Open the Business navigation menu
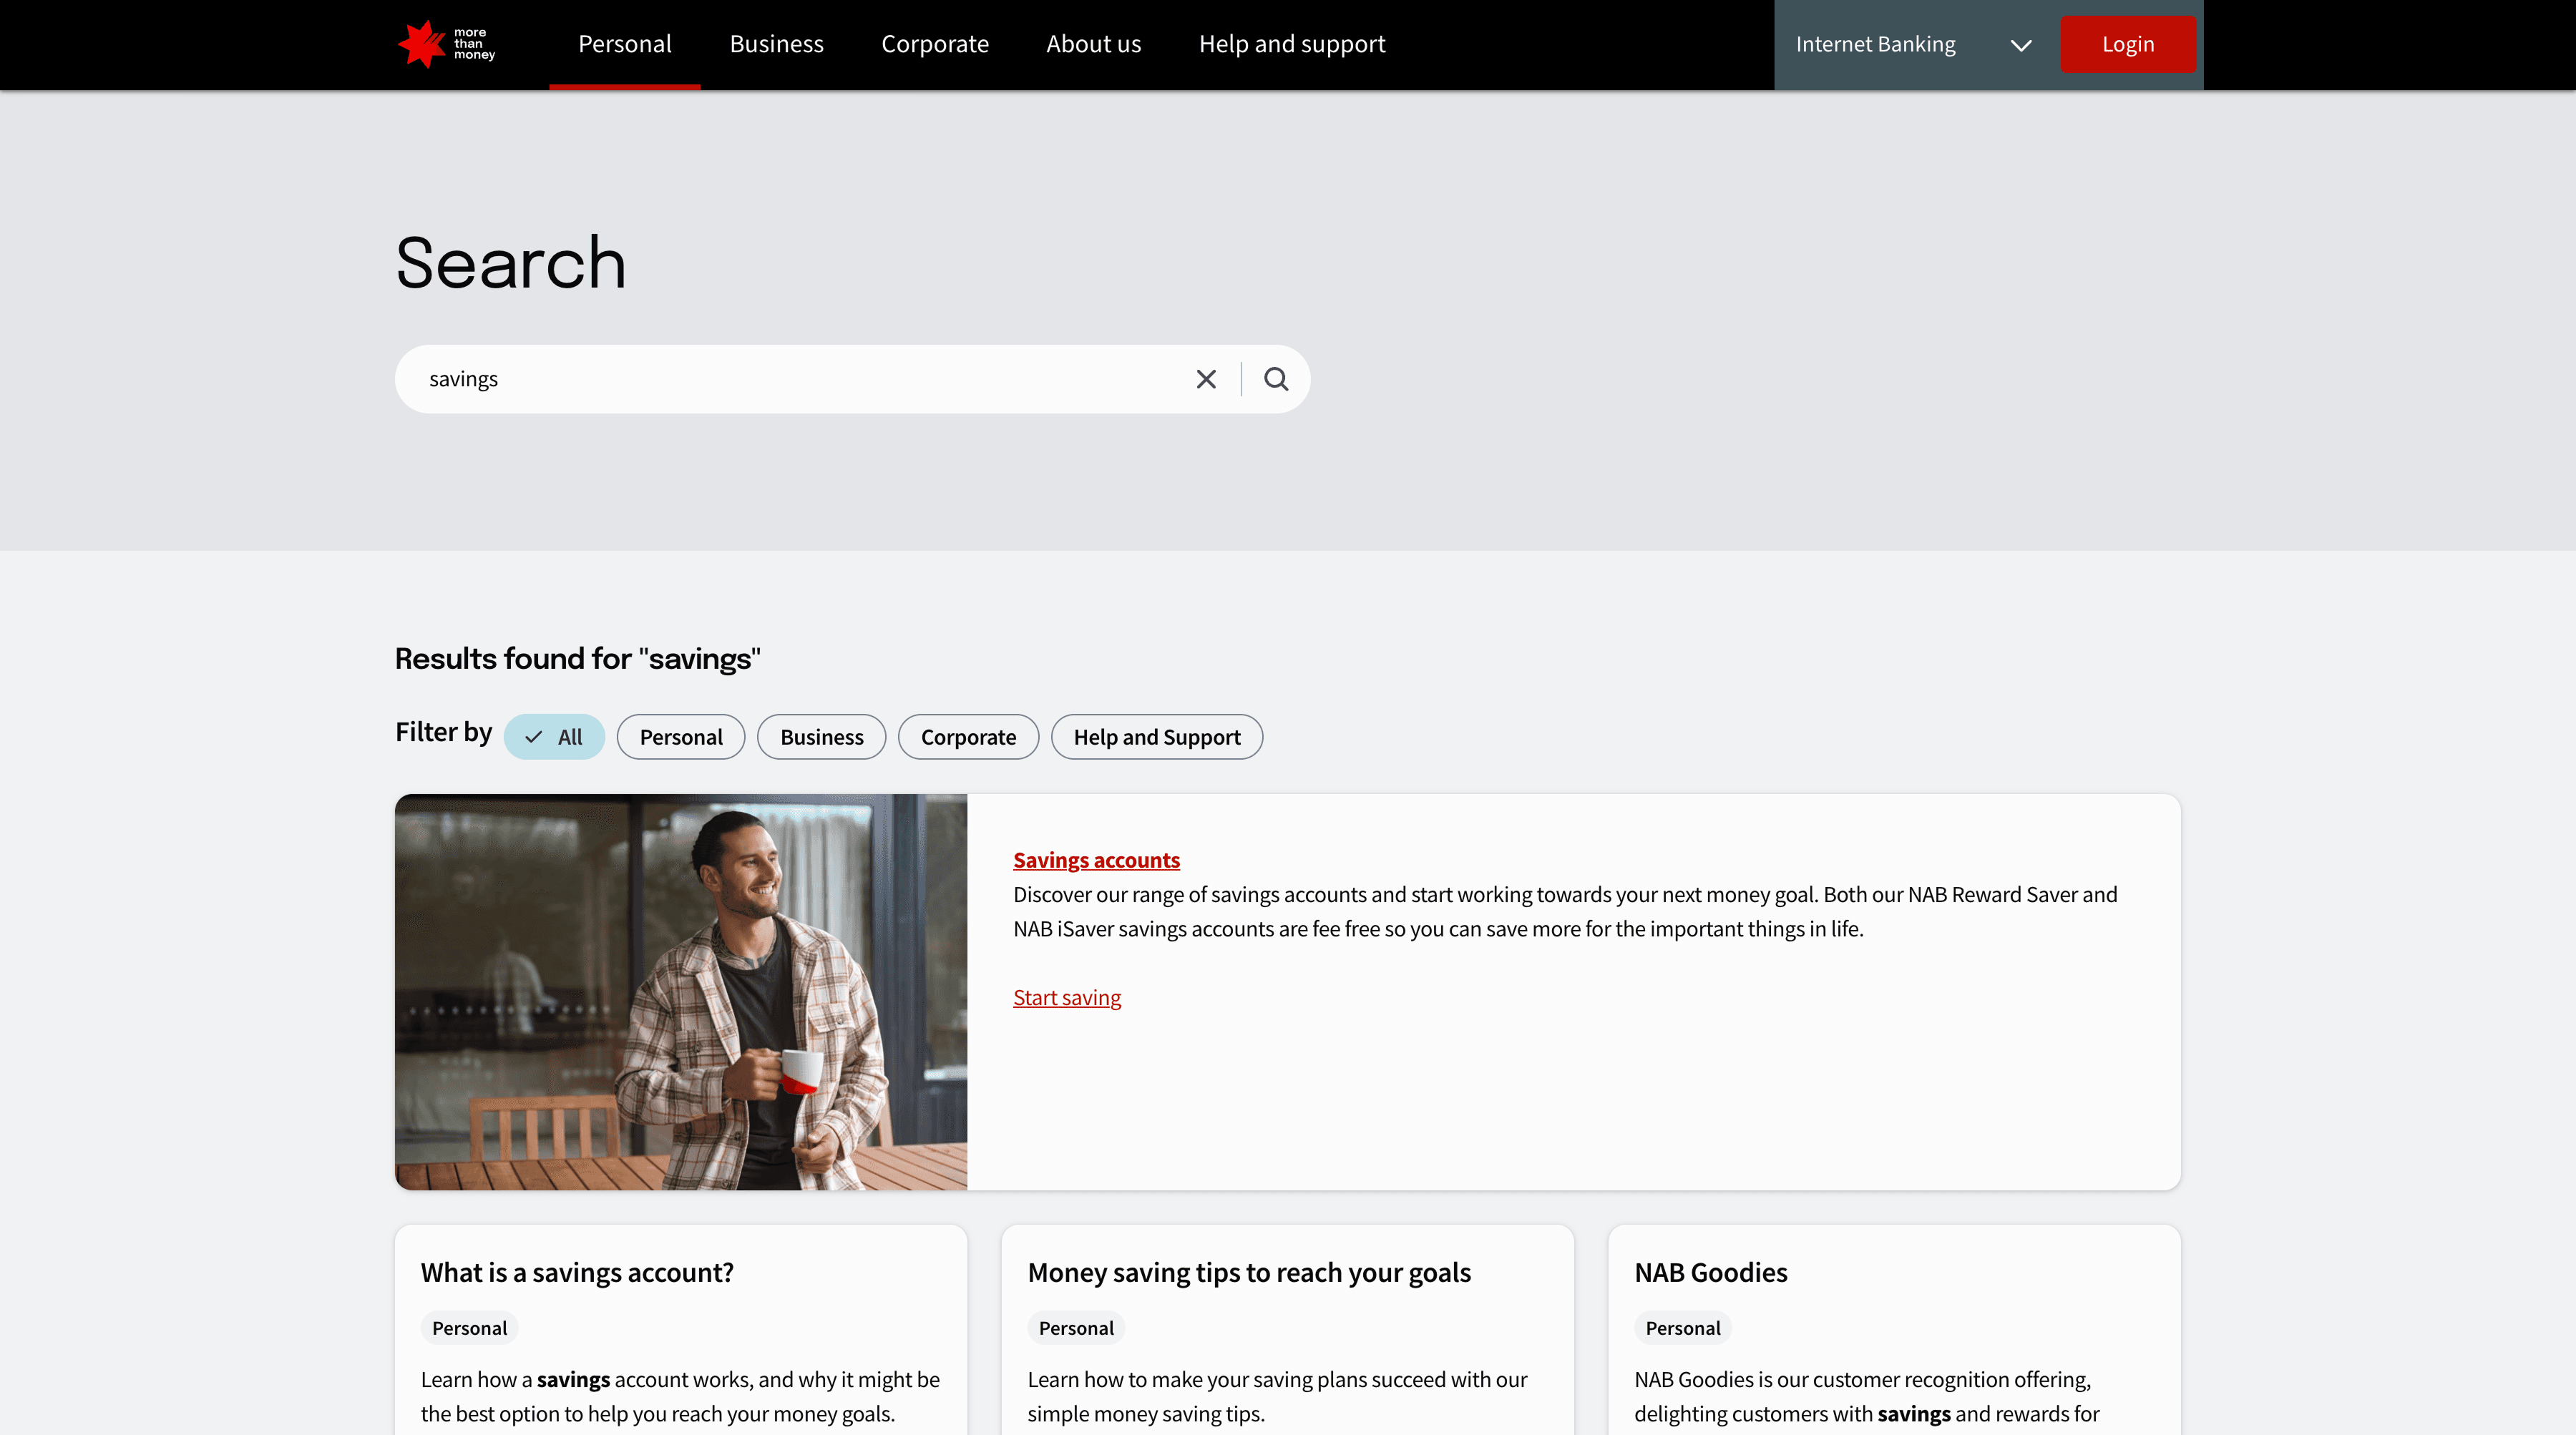The width and height of the screenshot is (2576, 1435). (776, 44)
